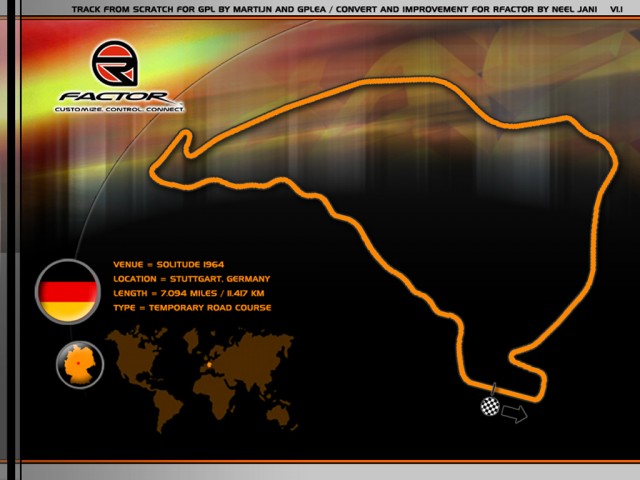
Task: Click the Germany country map icon
Action: (x=80, y=364)
